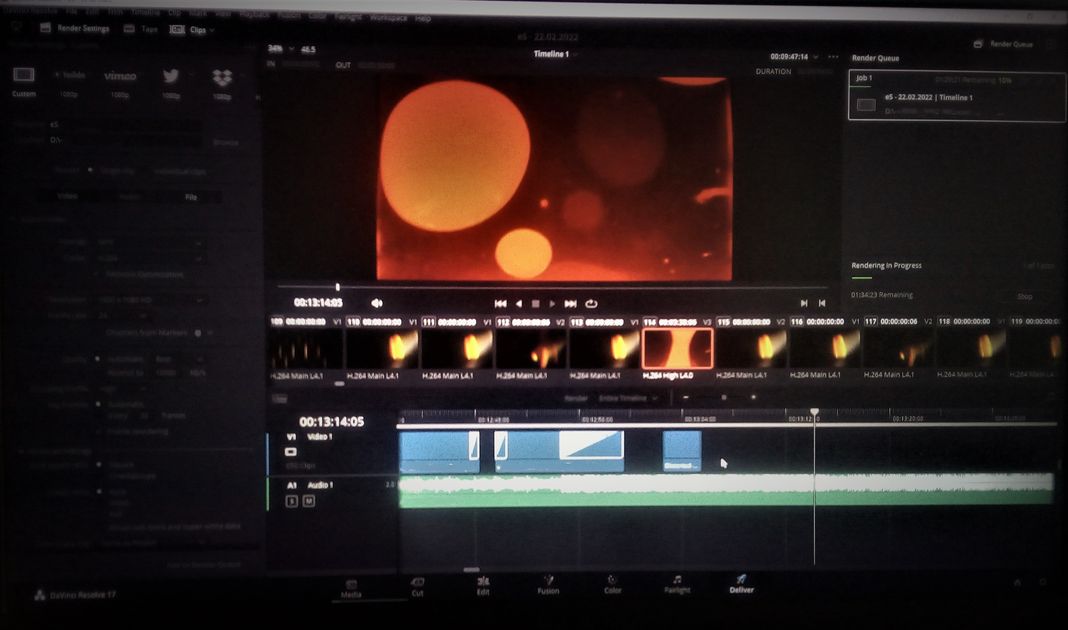Toggle loop playback in the viewer

click(592, 303)
